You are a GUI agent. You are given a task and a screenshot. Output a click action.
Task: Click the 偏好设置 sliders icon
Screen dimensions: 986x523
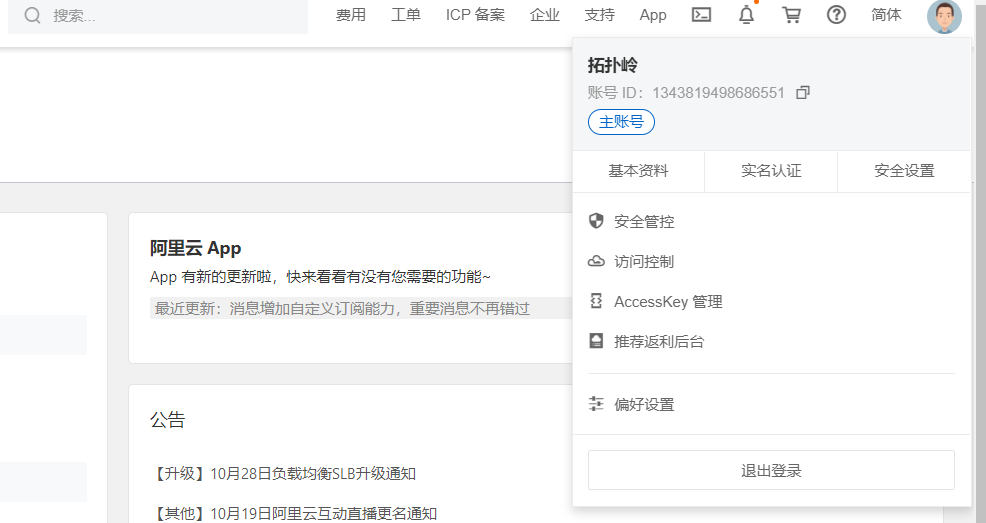596,404
